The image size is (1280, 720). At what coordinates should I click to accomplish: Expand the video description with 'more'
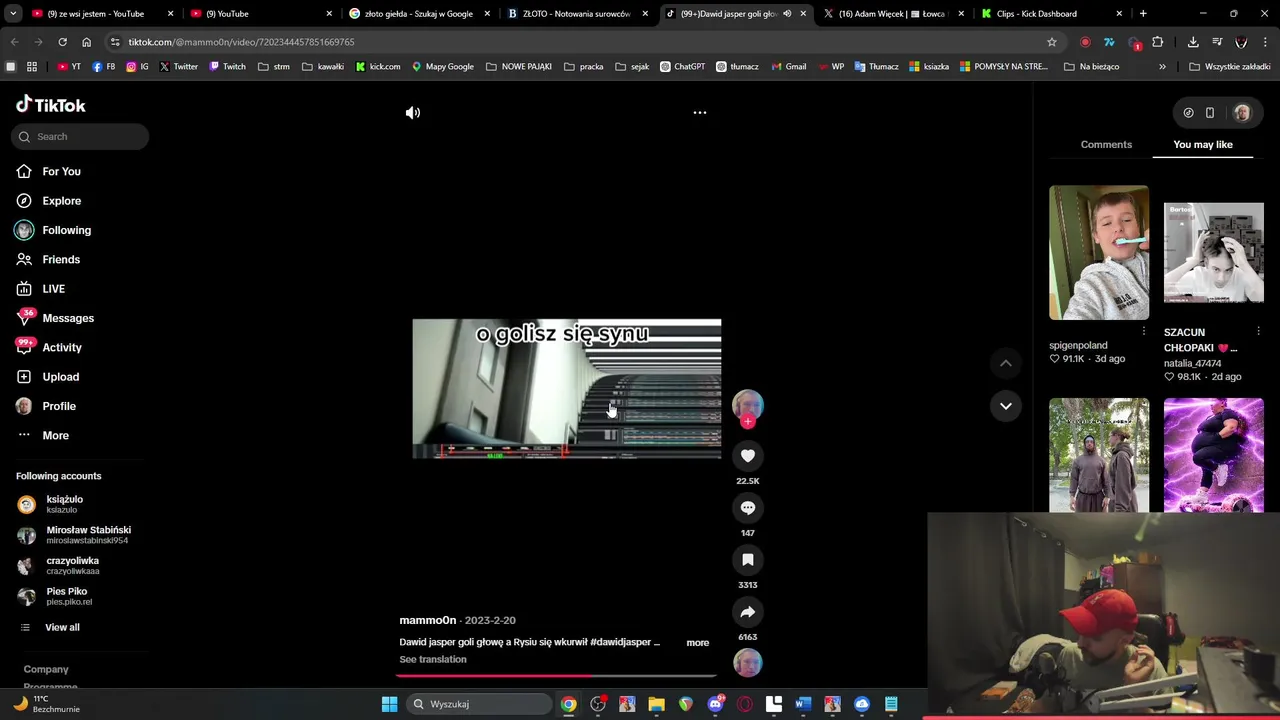point(698,643)
